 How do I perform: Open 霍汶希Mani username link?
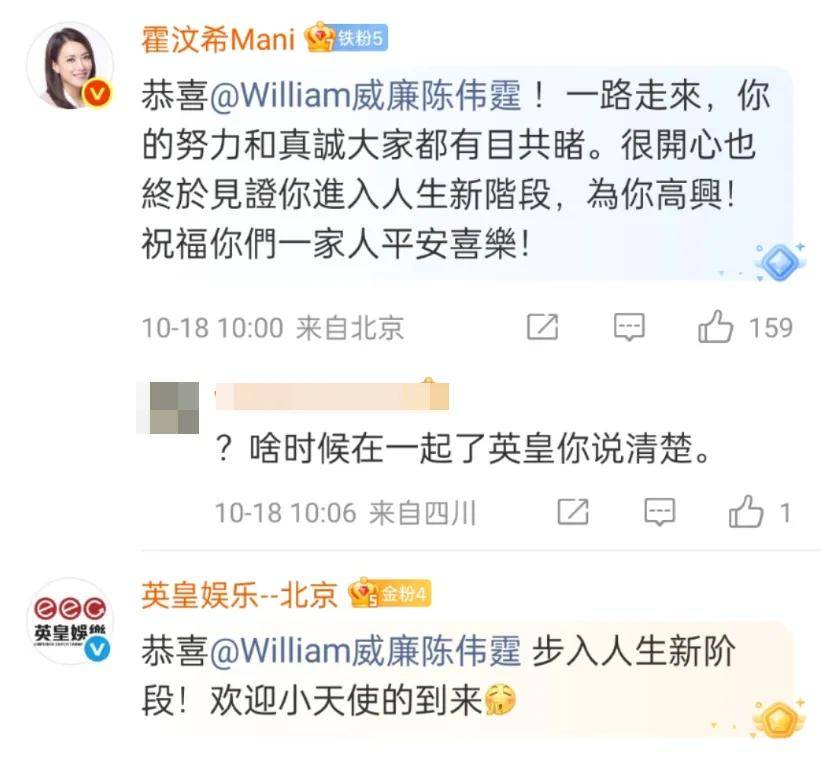(x=218, y=39)
